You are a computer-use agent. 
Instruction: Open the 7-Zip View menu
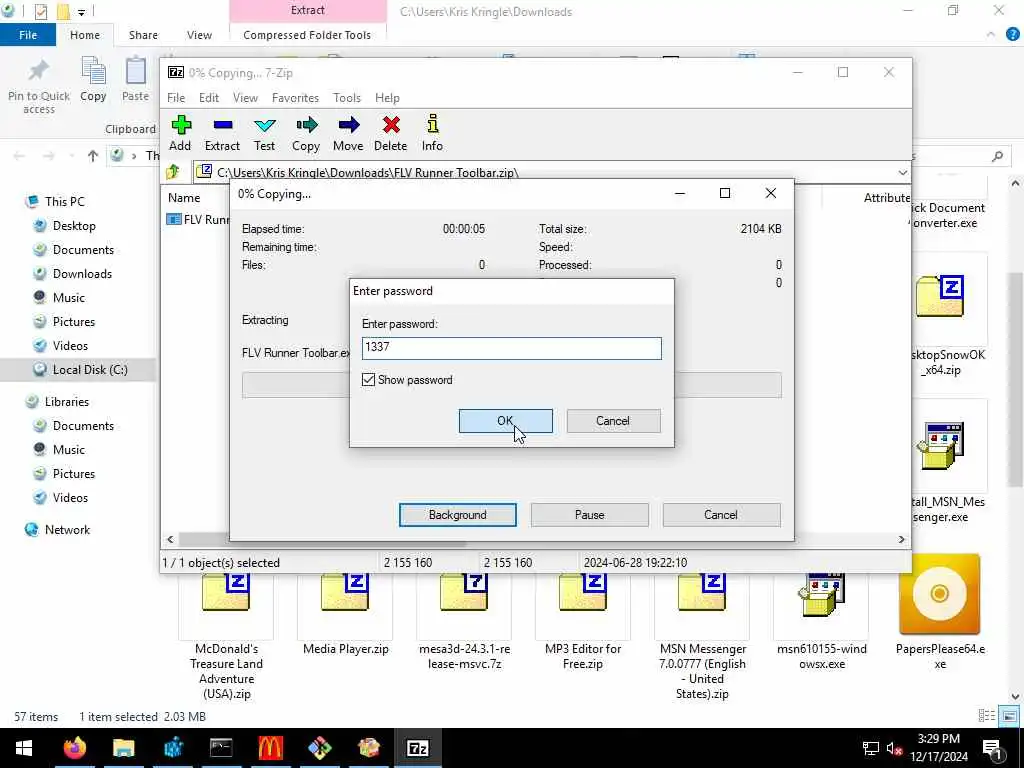point(246,98)
